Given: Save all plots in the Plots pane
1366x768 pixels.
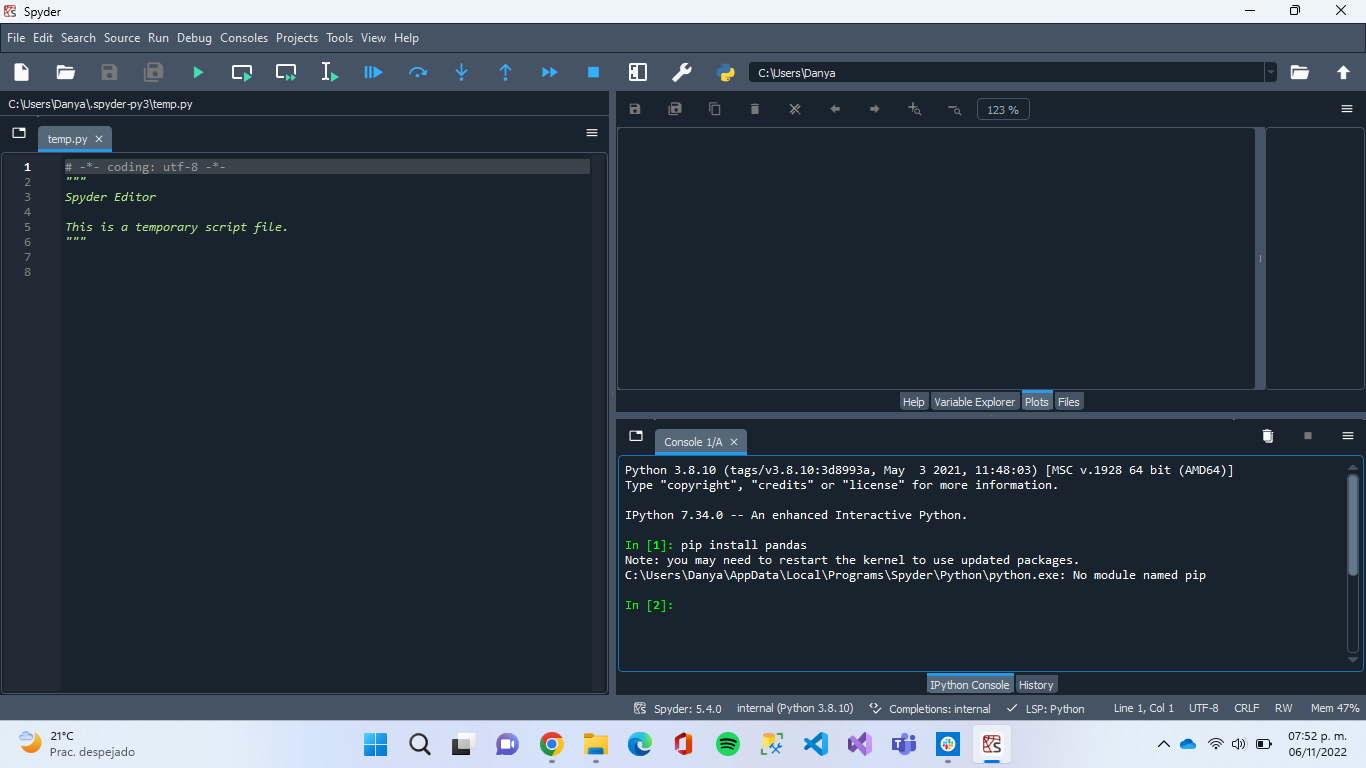Looking at the screenshot, I should [x=675, y=109].
